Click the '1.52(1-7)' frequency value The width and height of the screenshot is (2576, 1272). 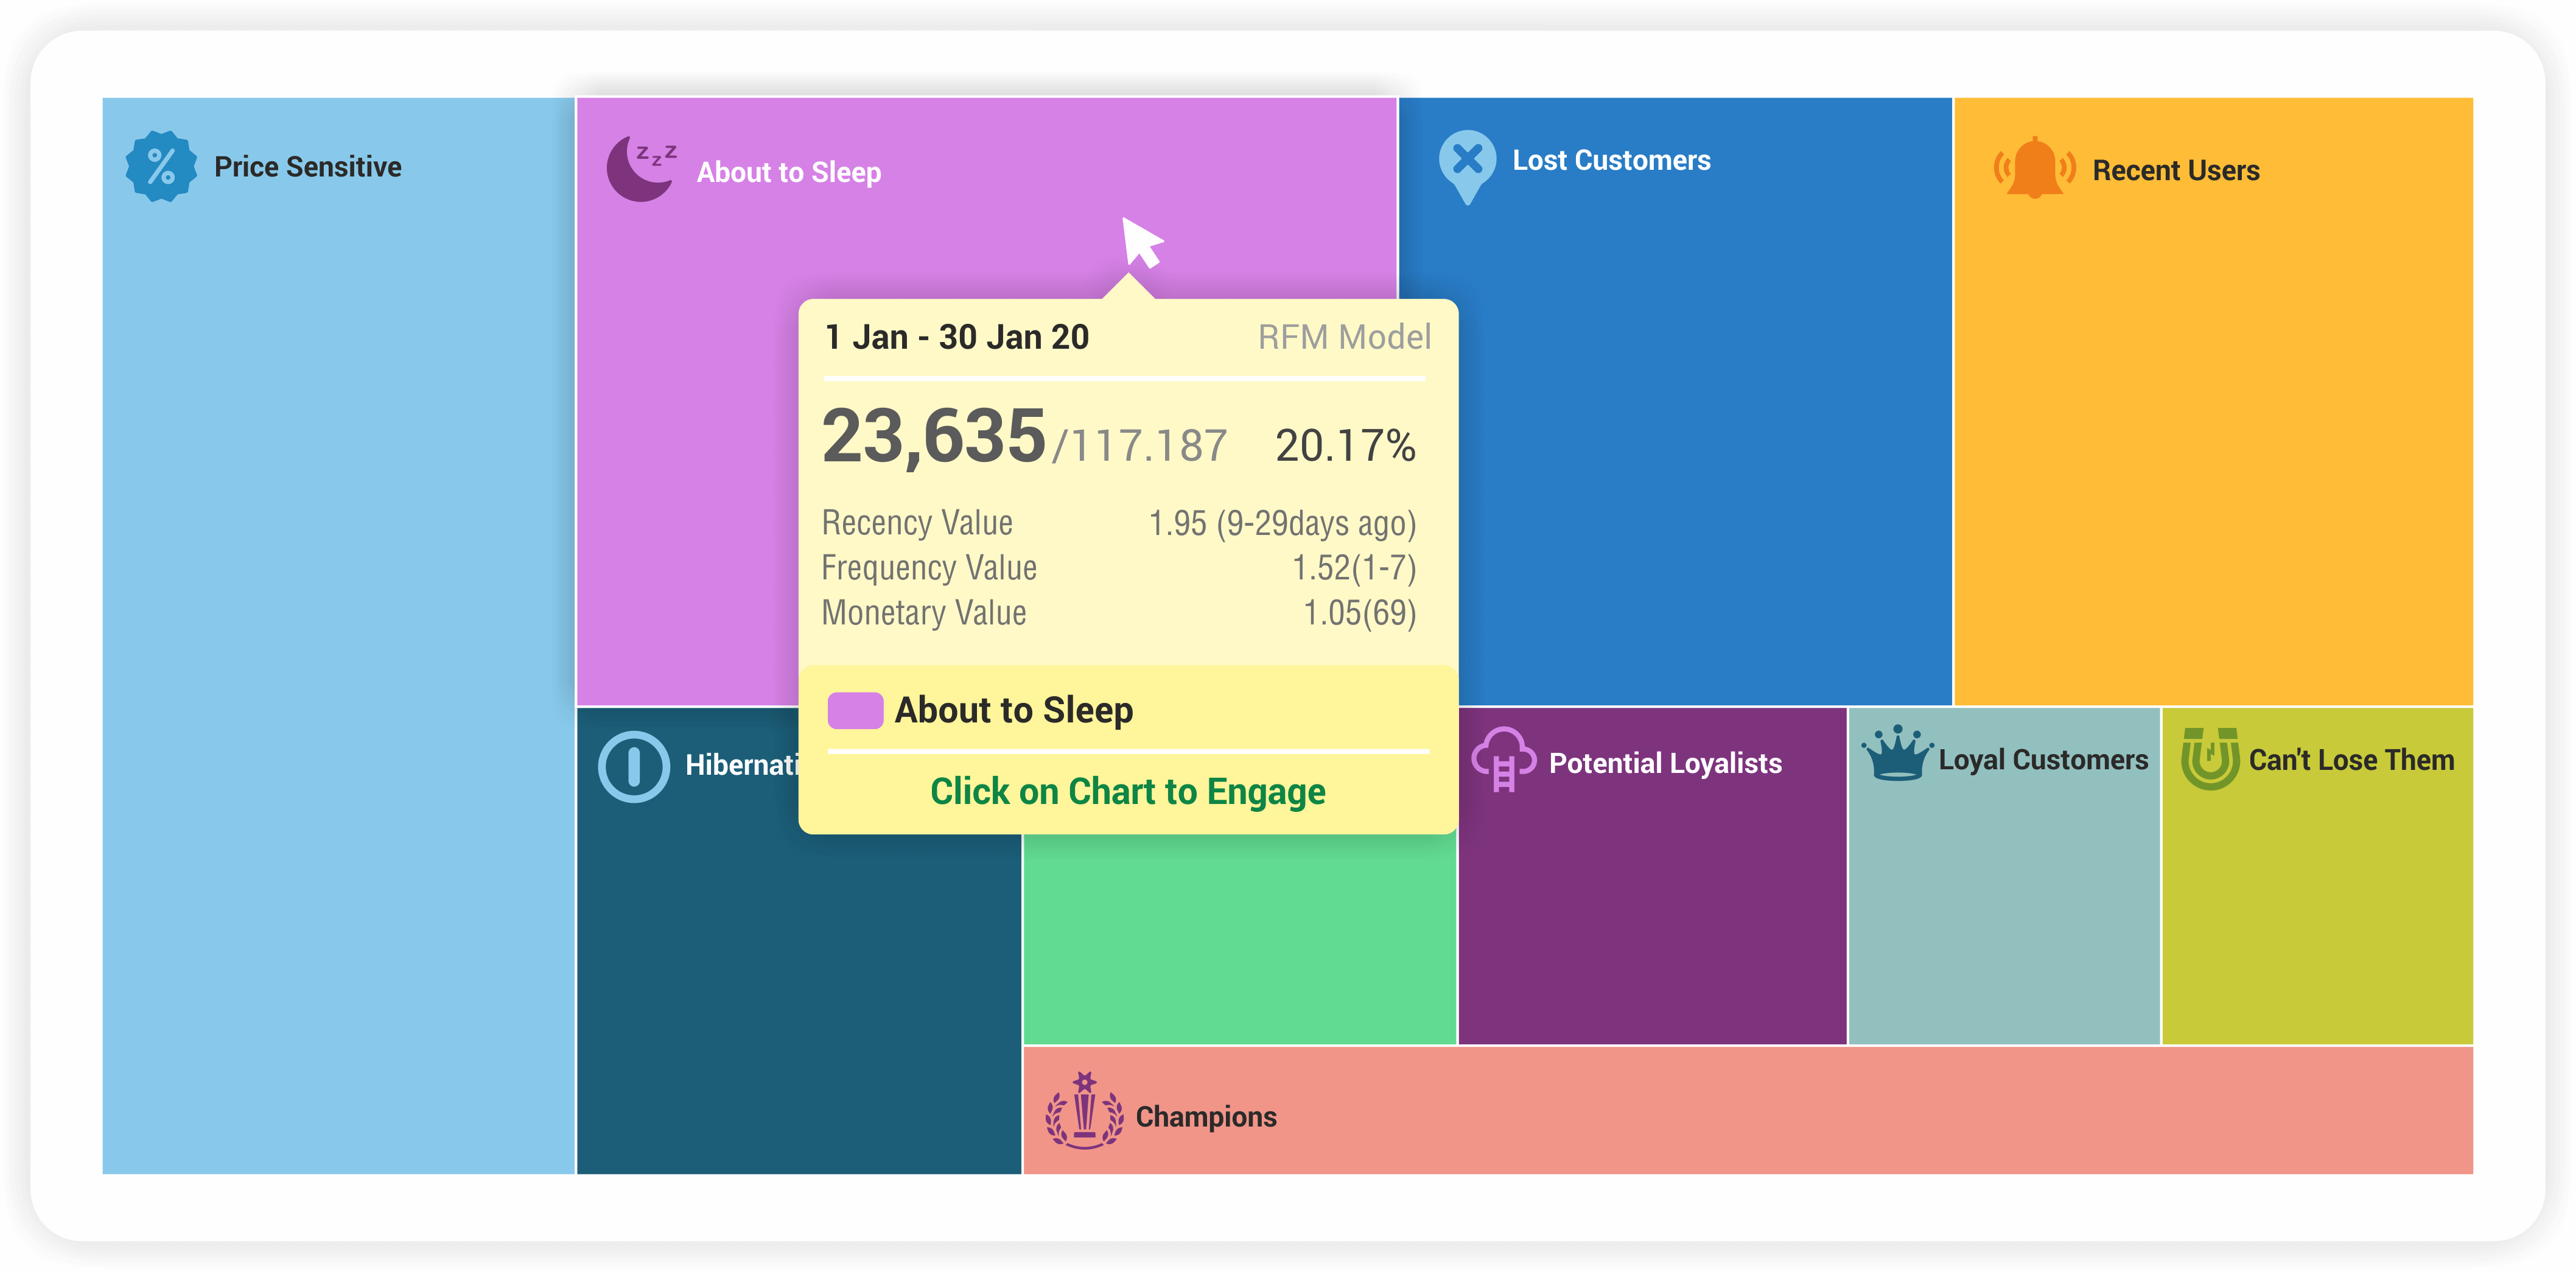[x=1354, y=568]
